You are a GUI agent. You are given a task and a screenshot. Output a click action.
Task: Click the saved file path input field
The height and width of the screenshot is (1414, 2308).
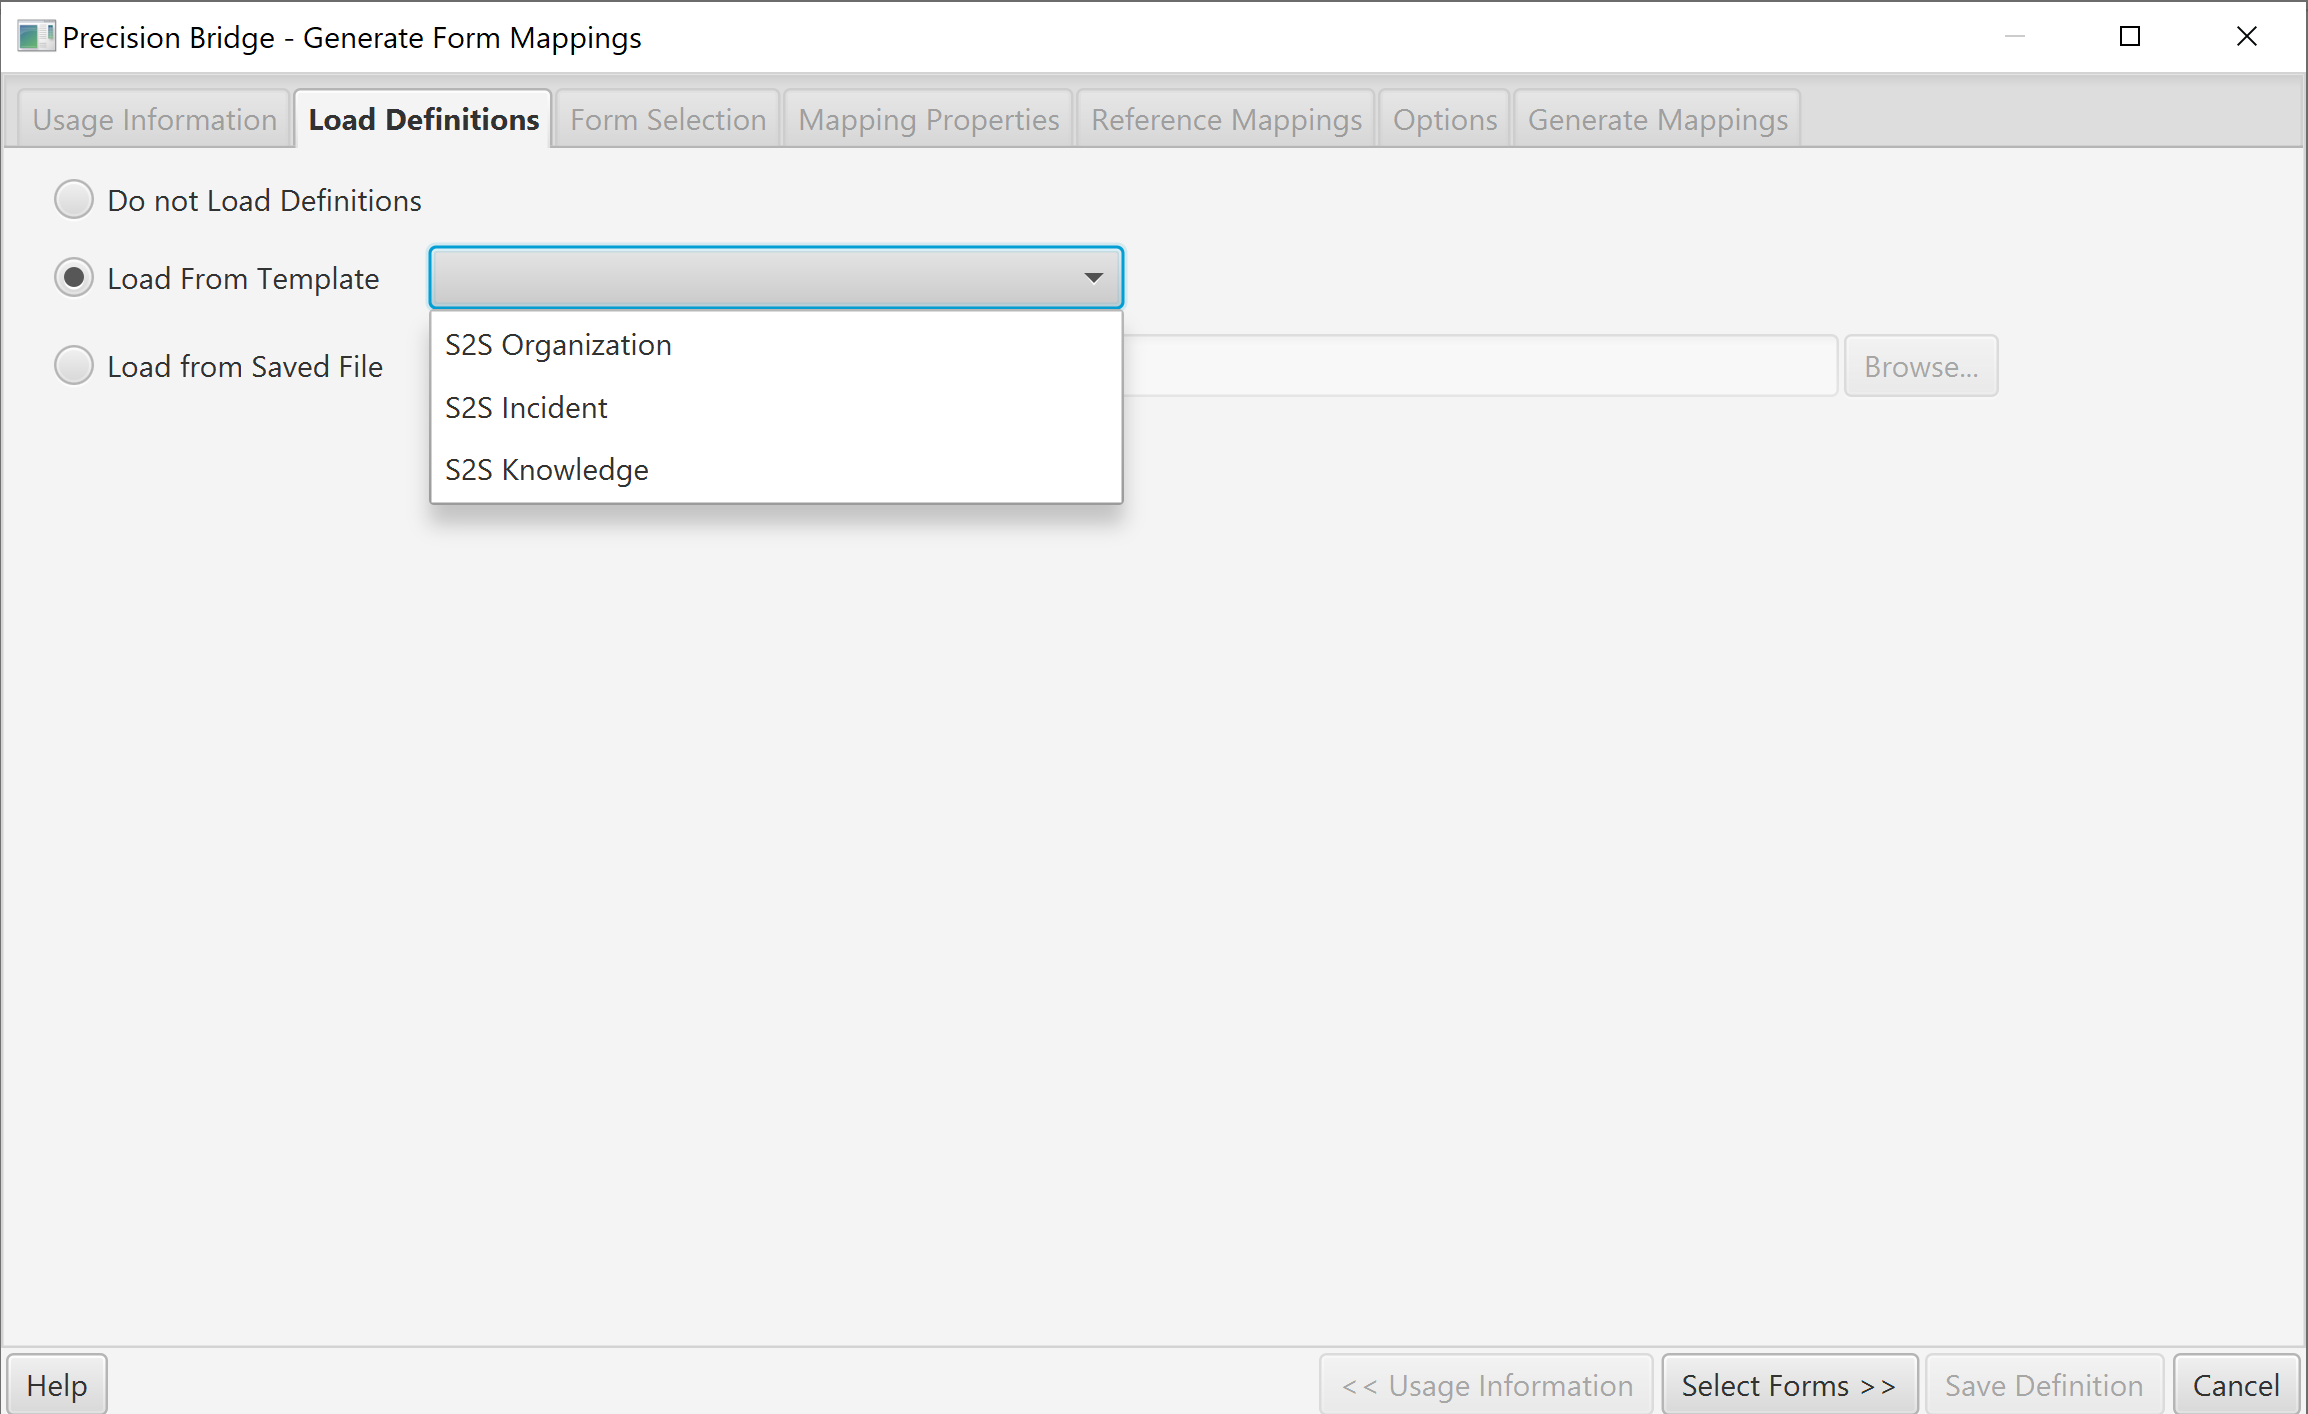[1480, 365]
